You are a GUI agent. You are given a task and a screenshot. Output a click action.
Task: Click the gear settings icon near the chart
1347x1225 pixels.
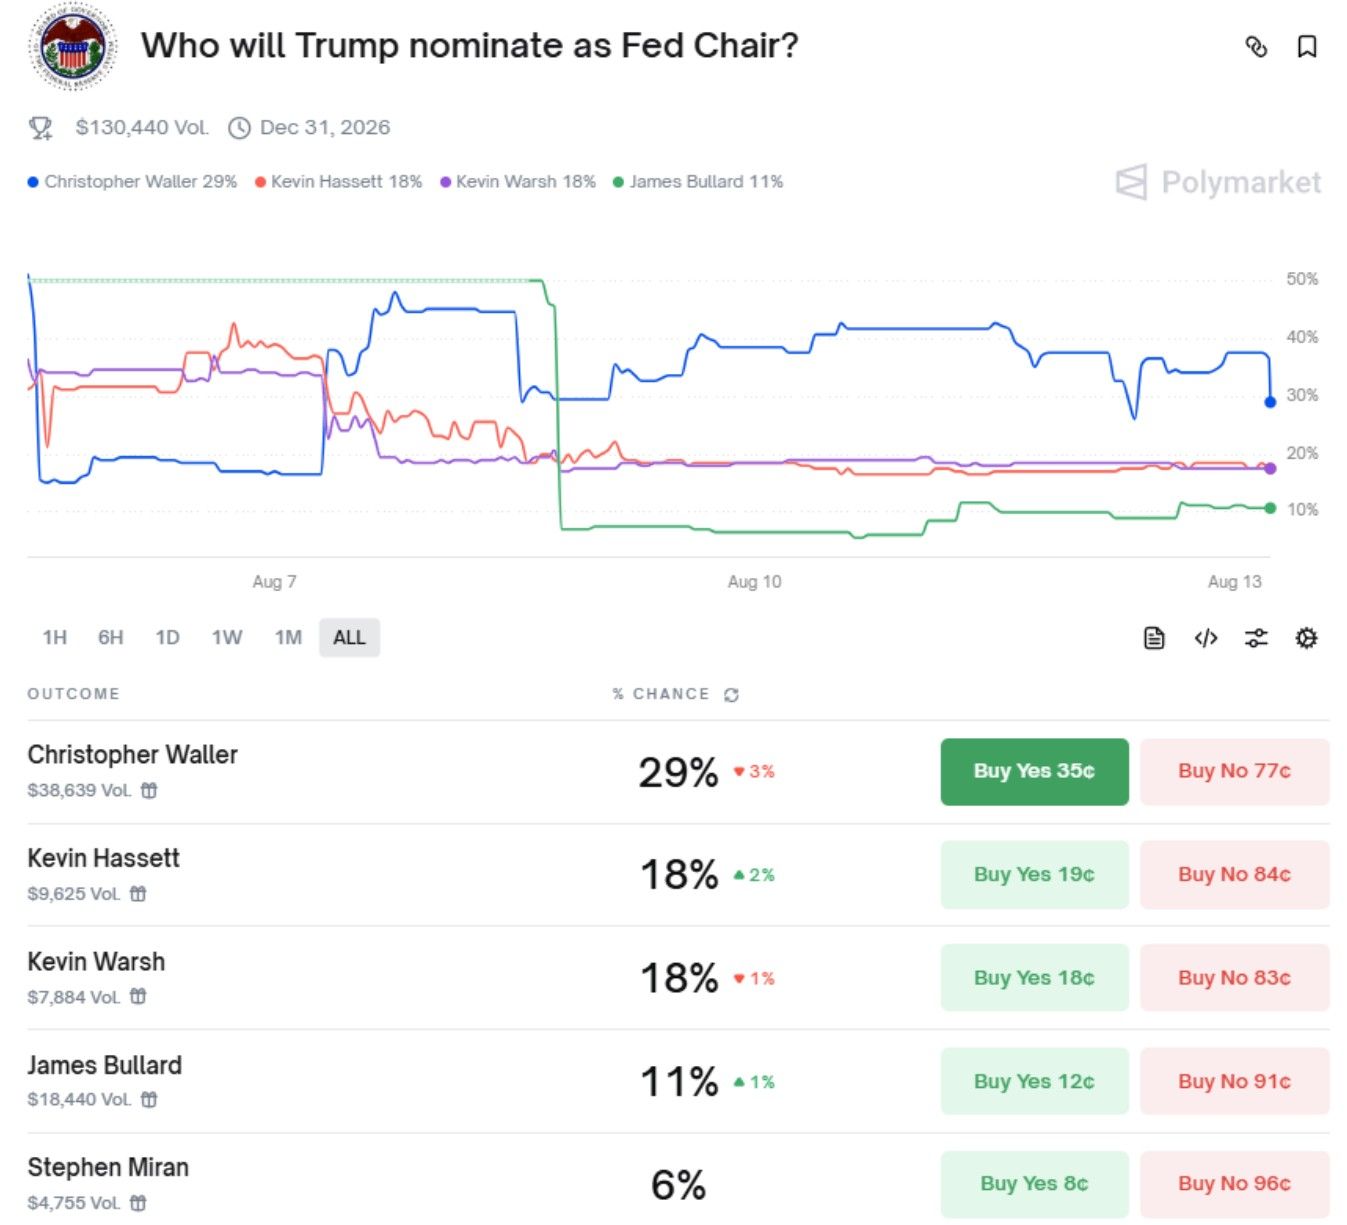pyautogui.click(x=1306, y=637)
